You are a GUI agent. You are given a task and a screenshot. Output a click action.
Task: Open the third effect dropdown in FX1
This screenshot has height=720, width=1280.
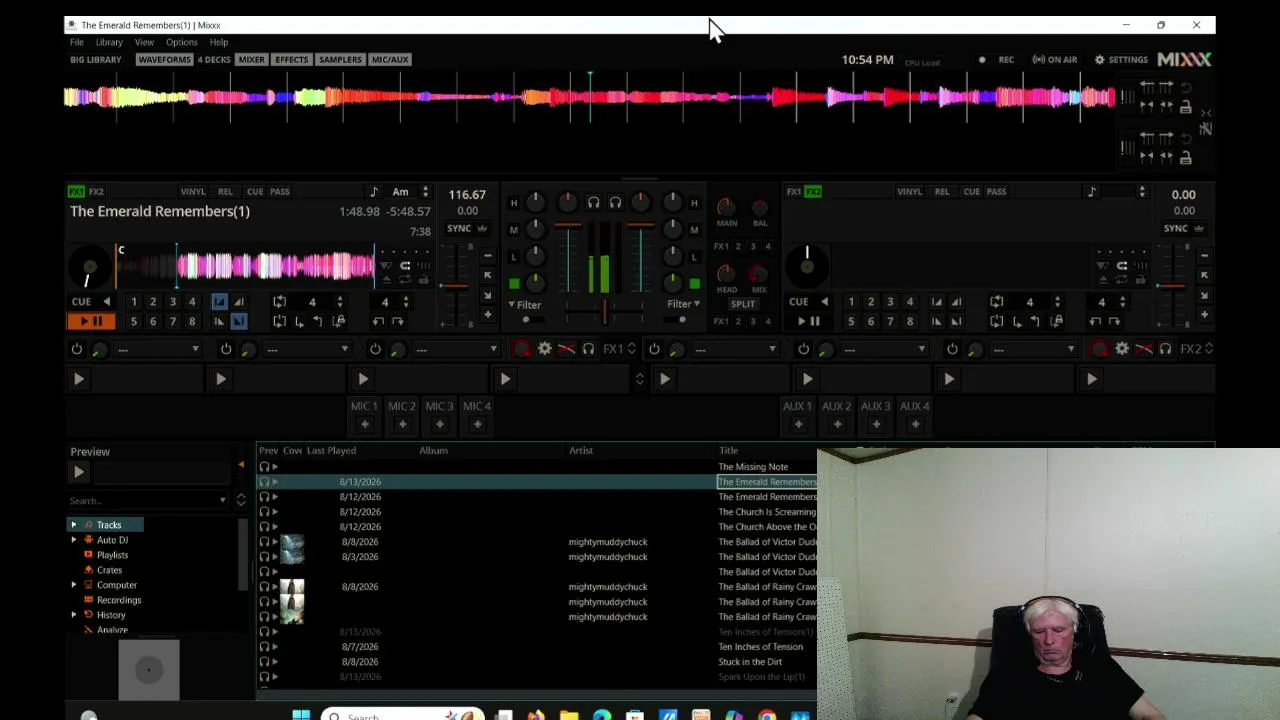[x=456, y=349]
